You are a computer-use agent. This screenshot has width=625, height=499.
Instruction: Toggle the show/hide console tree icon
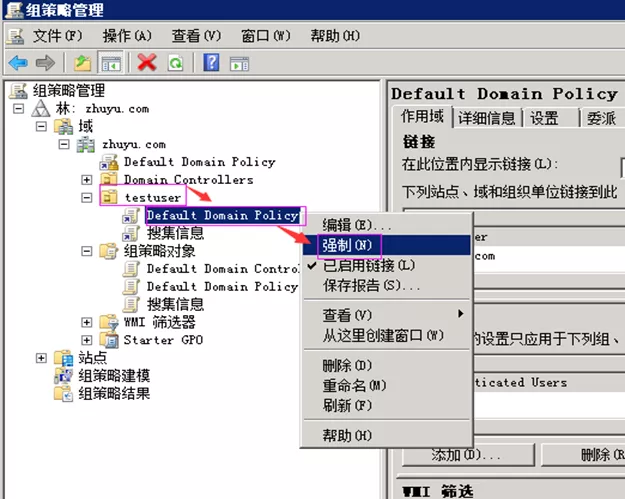click(110, 63)
